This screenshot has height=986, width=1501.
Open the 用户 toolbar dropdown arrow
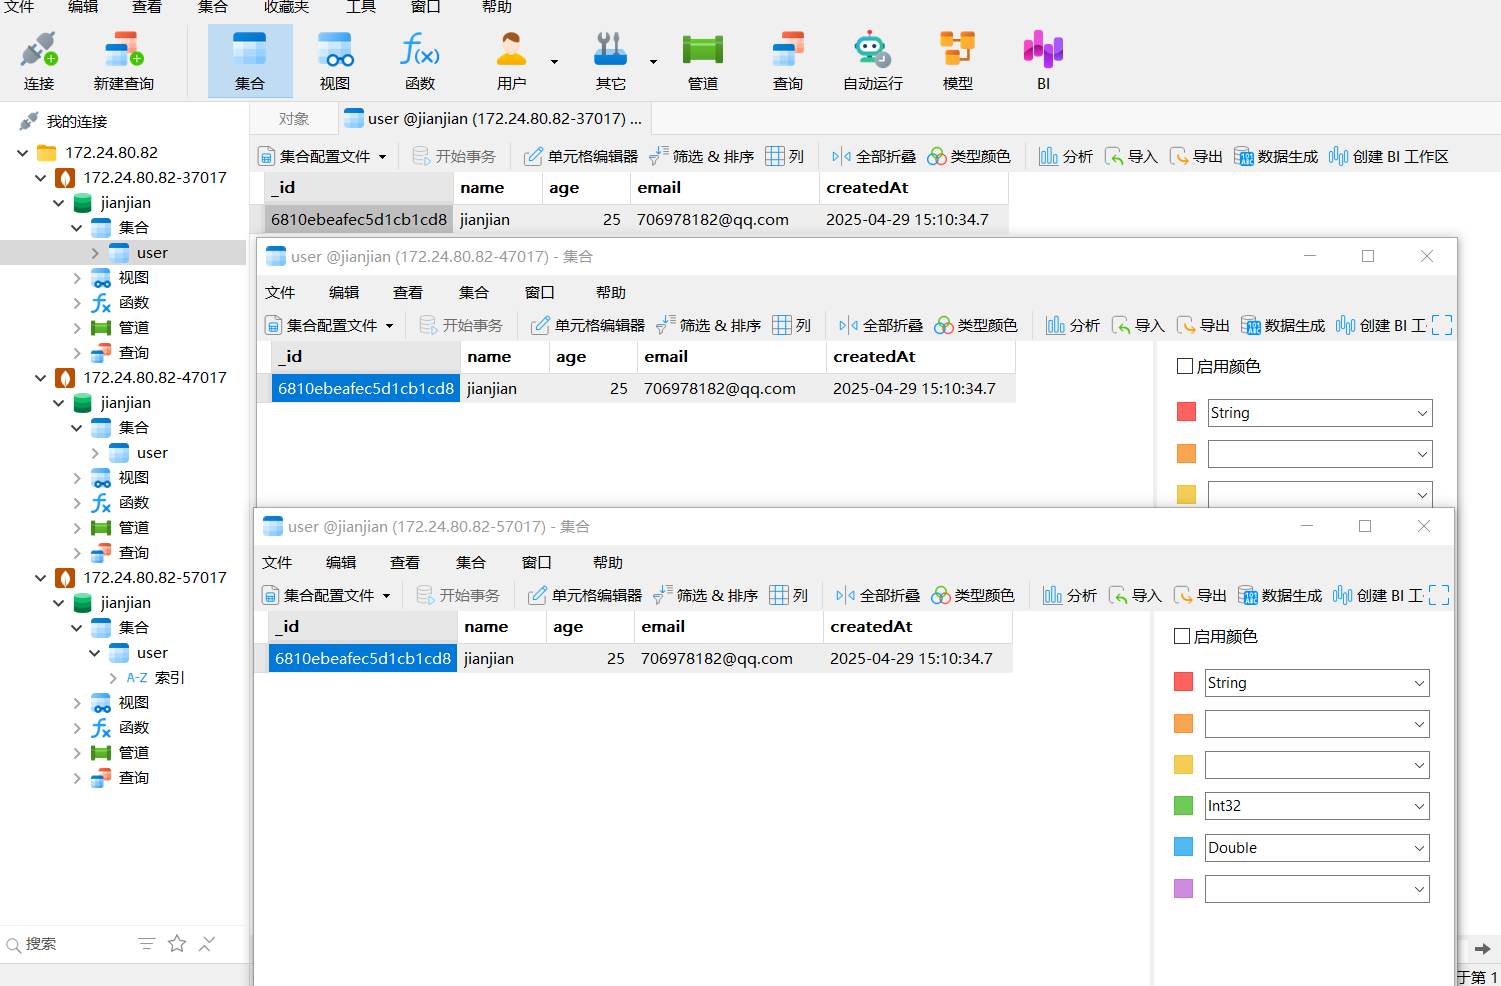(x=554, y=62)
